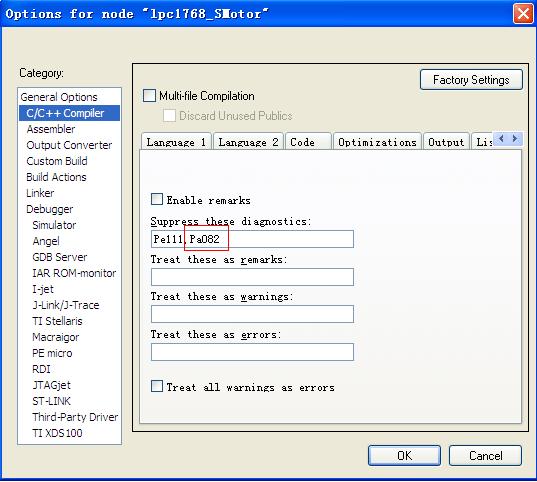Select the Output tab
Image resolution: width=537 pixels, height=482 pixels.
446,142
